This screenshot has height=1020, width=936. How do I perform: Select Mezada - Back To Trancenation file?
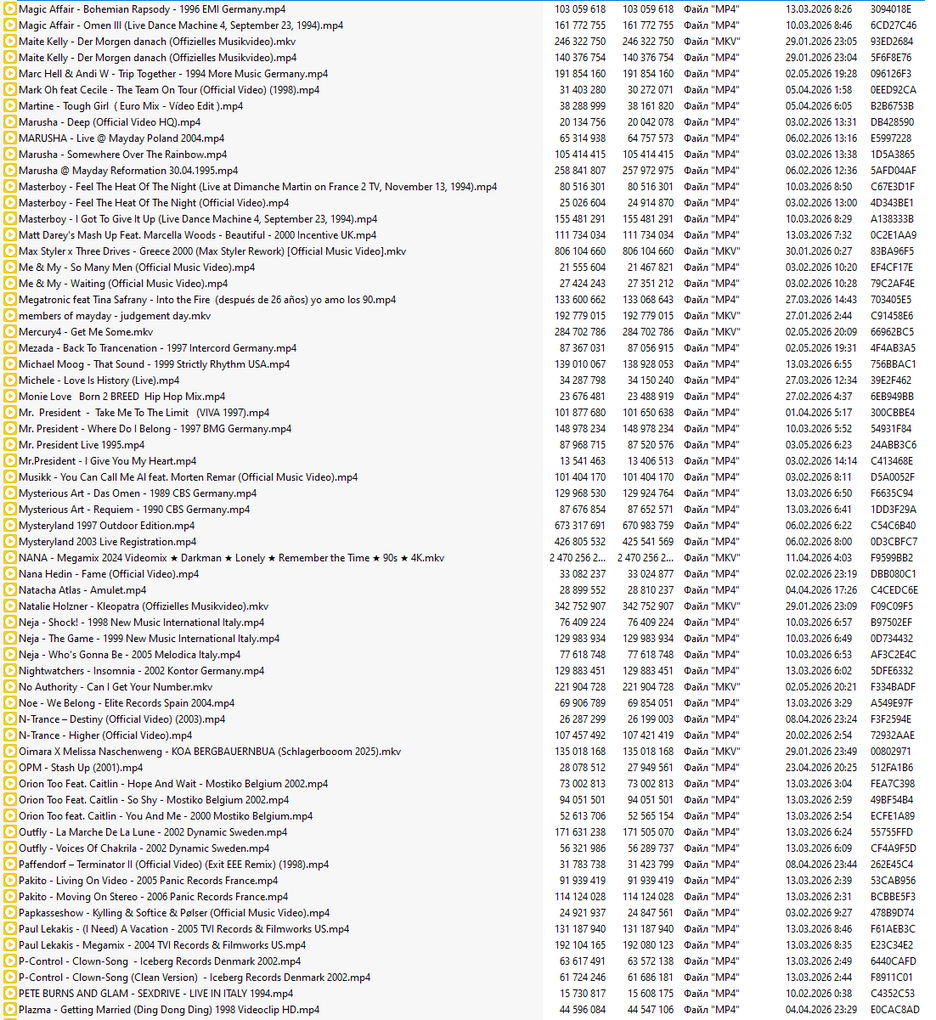(157, 348)
